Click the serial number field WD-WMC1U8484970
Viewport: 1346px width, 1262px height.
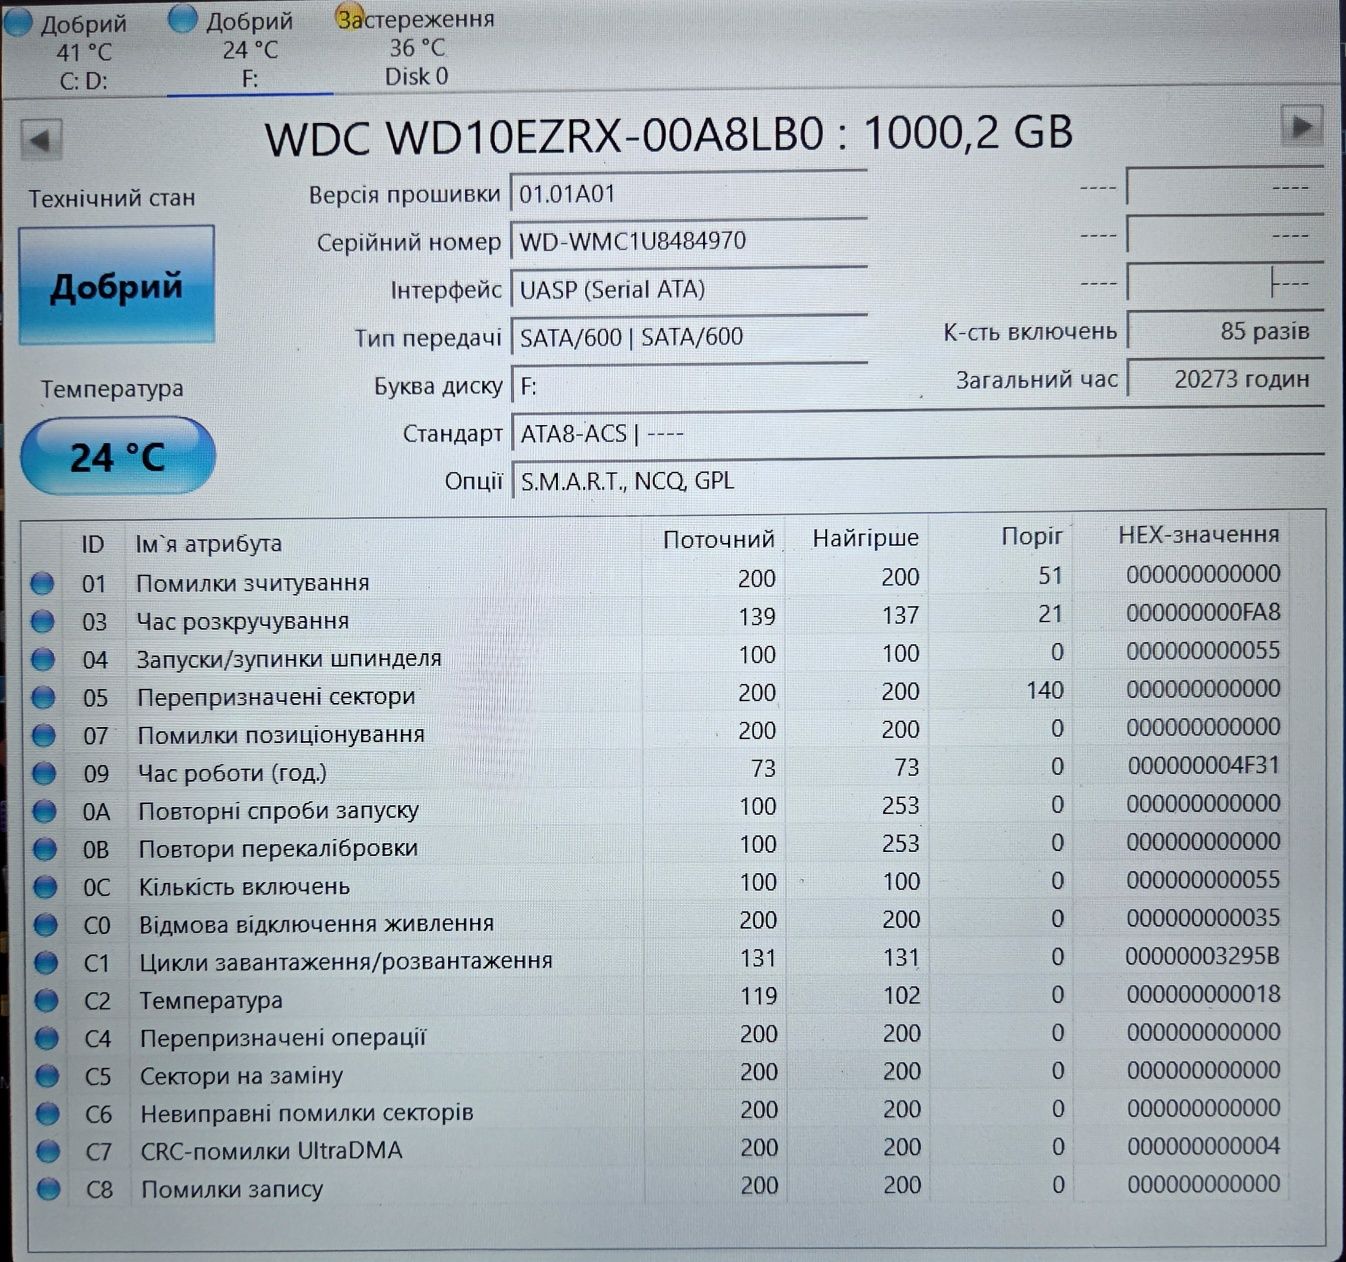pyautogui.click(x=688, y=241)
